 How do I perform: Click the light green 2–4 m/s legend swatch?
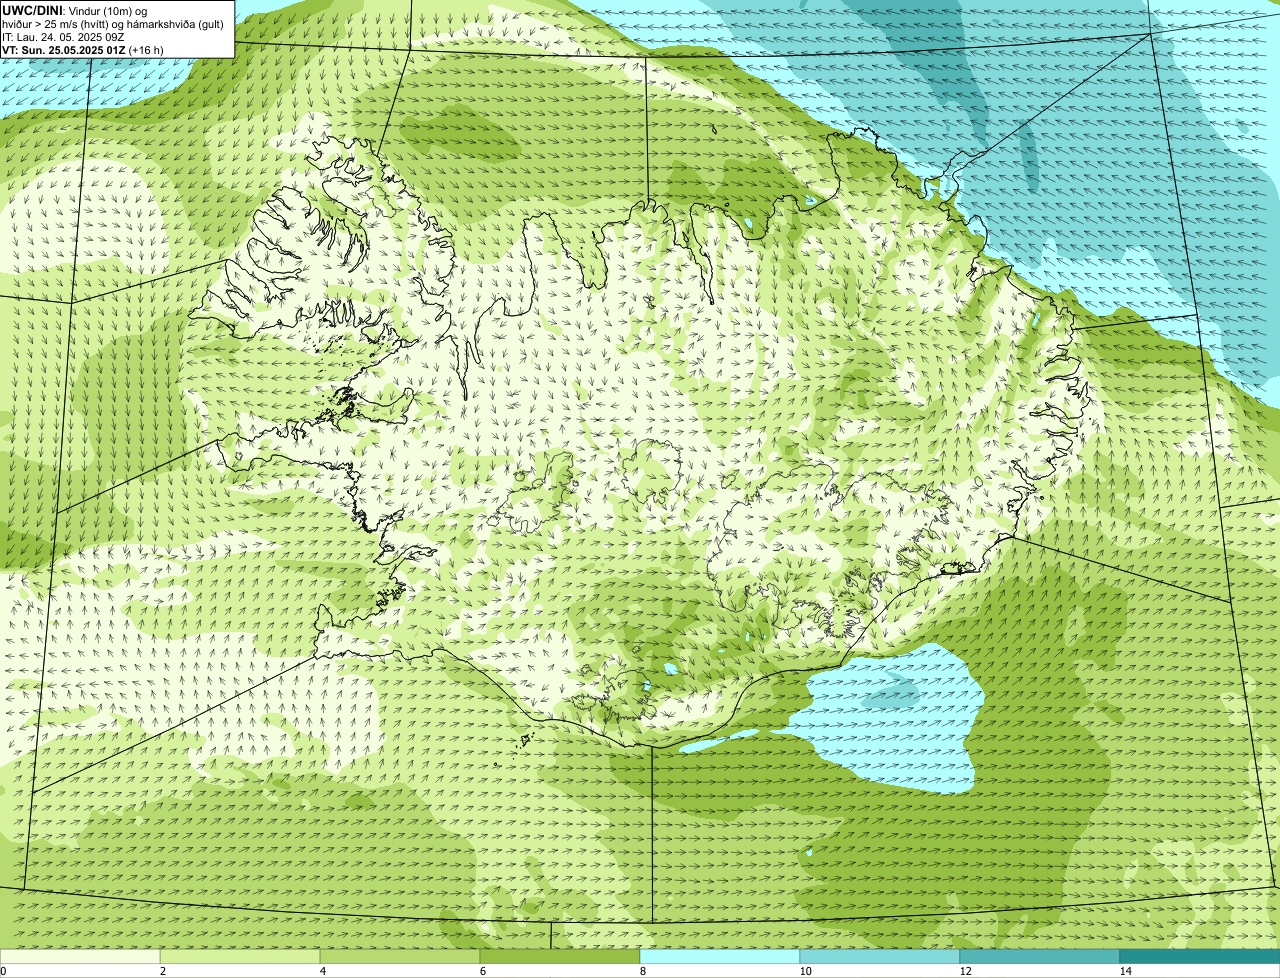pos(240,956)
